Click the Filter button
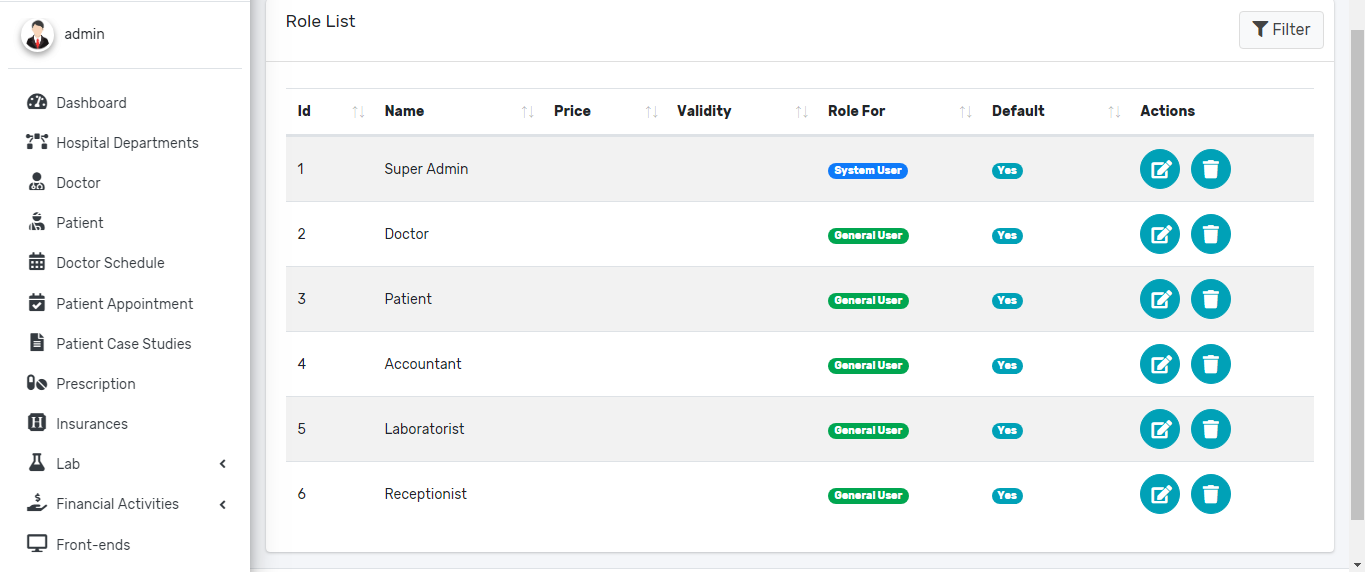1365x572 pixels. point(1280,30)
